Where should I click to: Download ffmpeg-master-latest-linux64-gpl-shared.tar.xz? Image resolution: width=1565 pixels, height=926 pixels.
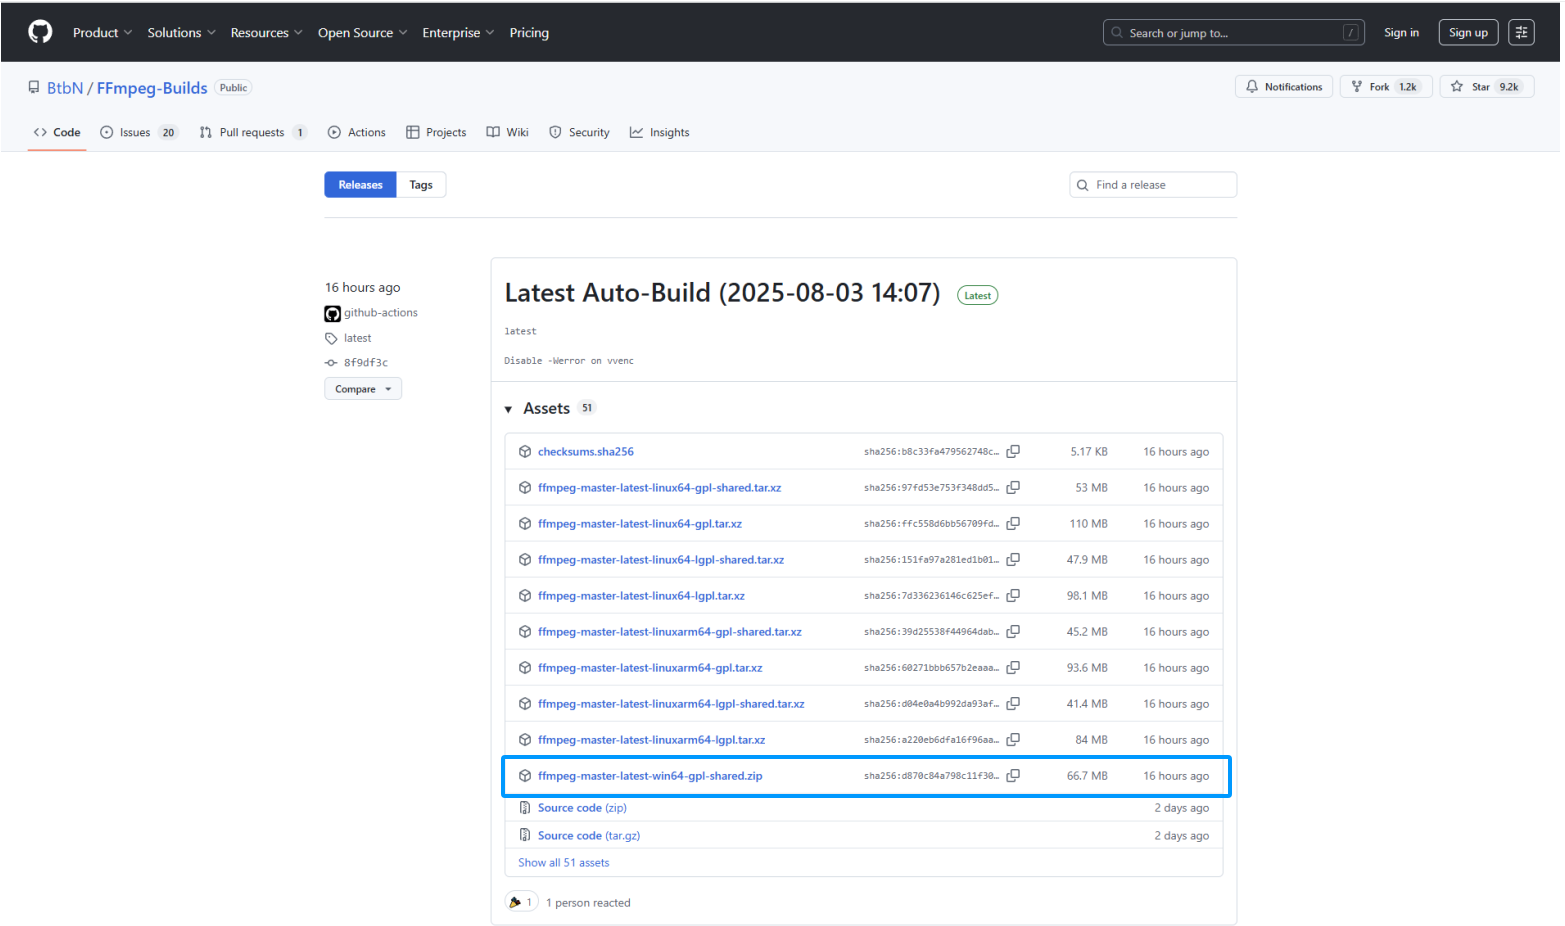(660, 488)
